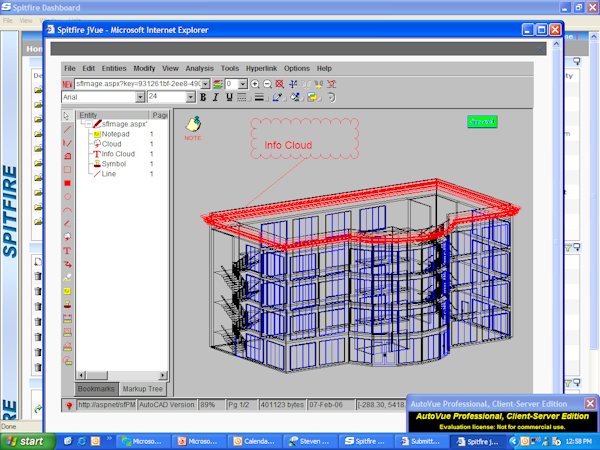This screenshot has width=600, height=450.
Task: Select the area measurement tool
Action: click(67, 332)
